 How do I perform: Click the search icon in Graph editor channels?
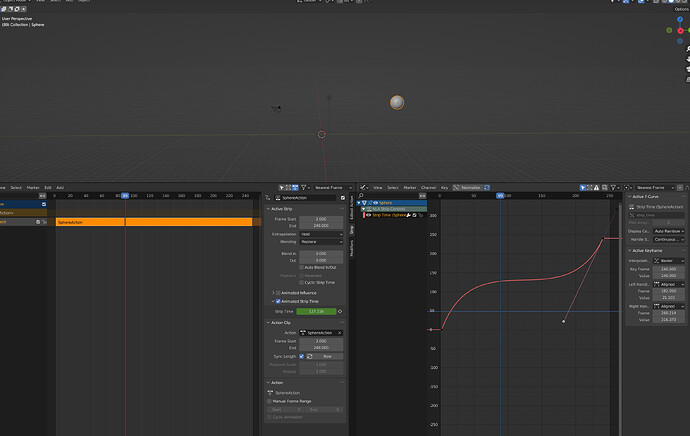click(x=361, y=196)
